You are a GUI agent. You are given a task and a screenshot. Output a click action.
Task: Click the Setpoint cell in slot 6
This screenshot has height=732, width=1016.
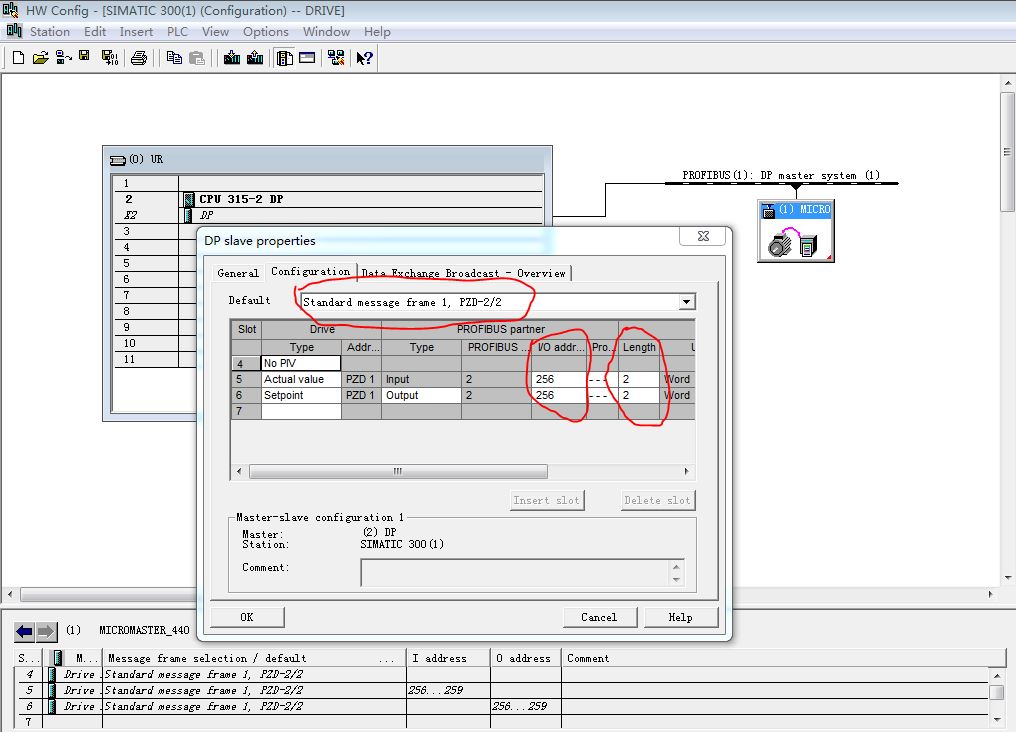pyautogui.click(x=301, y=395)
